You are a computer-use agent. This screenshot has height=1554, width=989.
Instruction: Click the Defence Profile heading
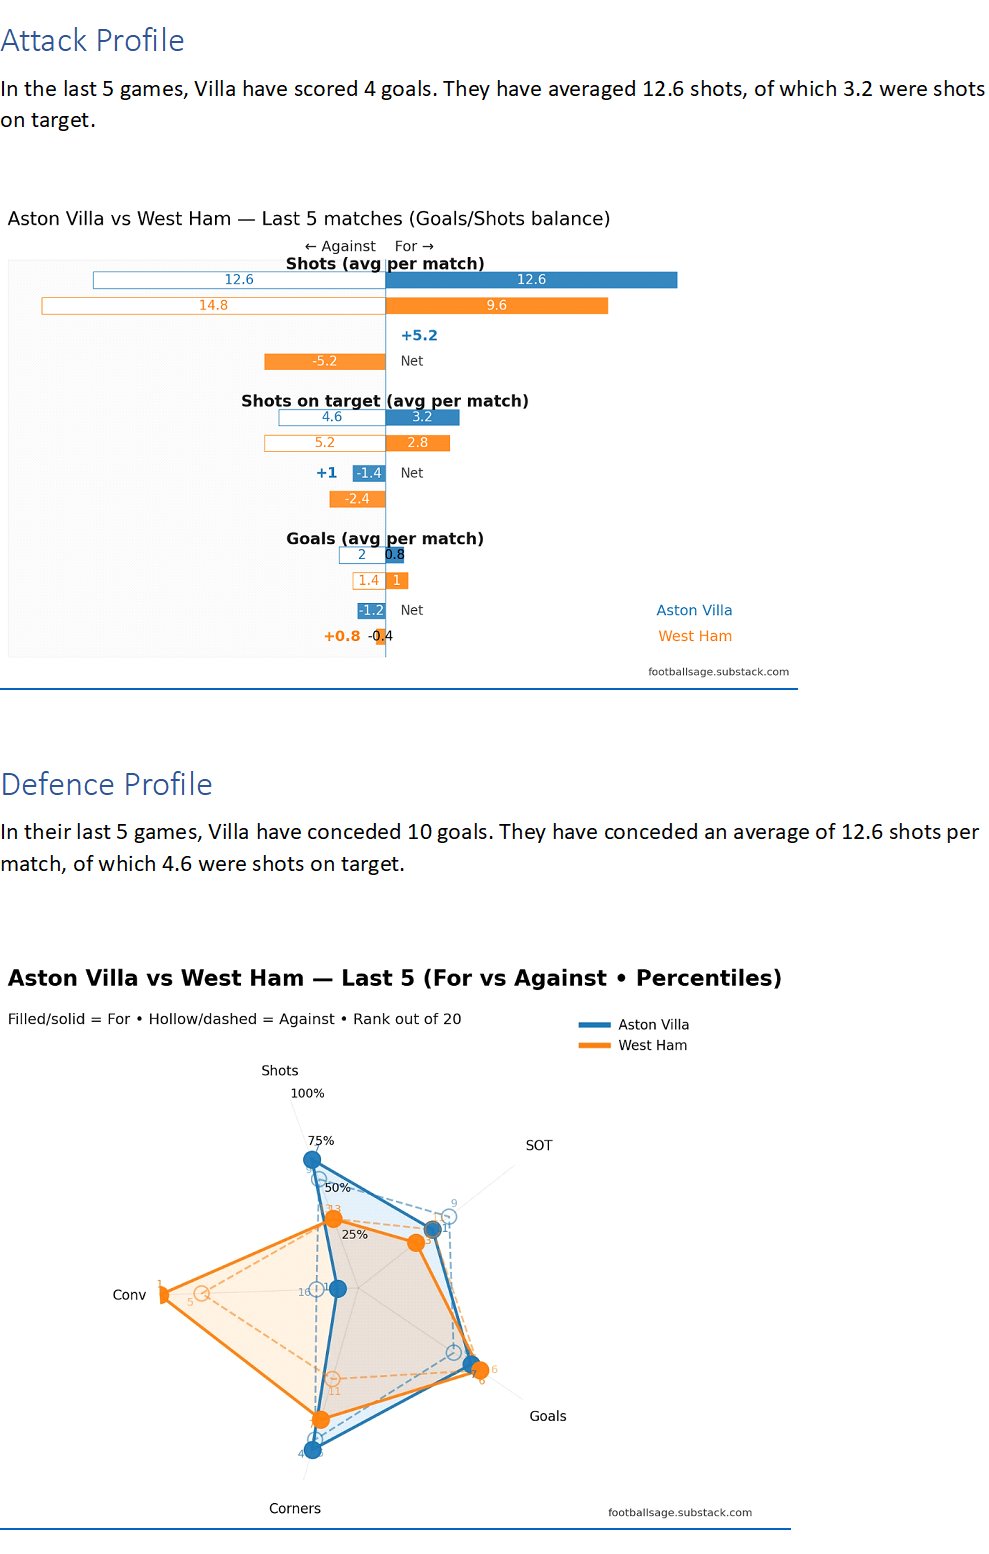(x=107, y=785)
